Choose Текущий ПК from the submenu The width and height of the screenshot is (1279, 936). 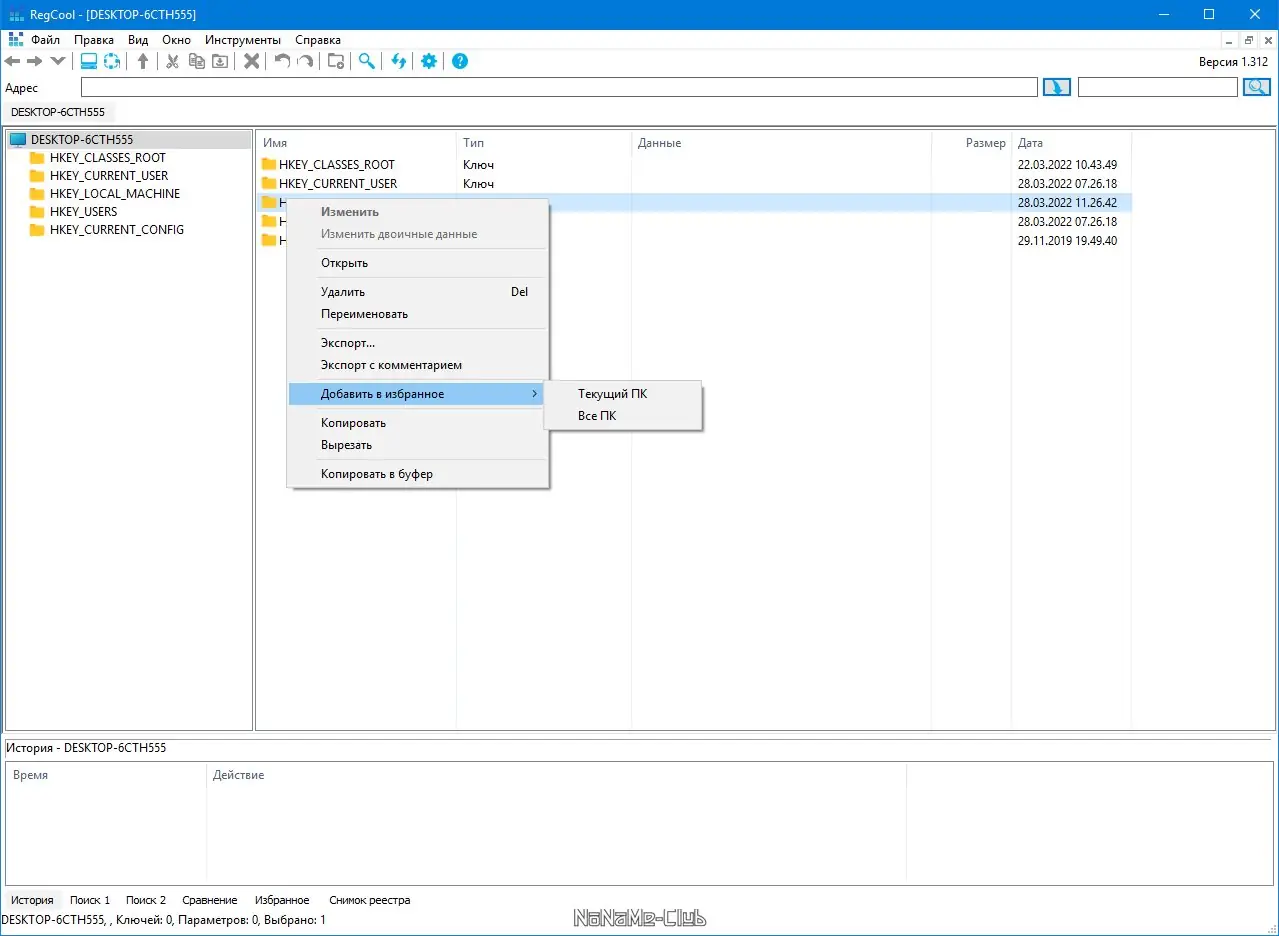[612, 394]
